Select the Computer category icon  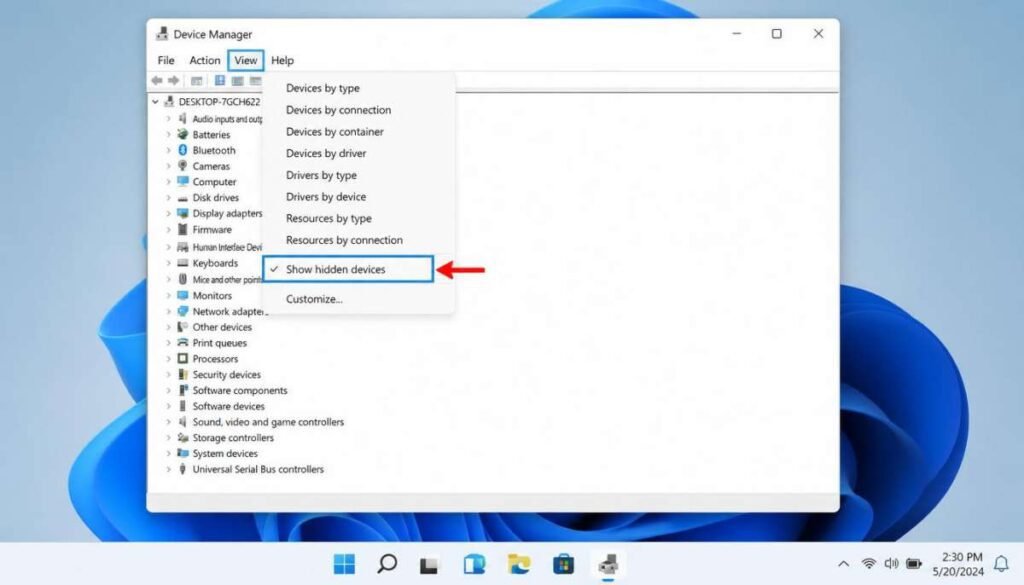click(x=183, y=182)
